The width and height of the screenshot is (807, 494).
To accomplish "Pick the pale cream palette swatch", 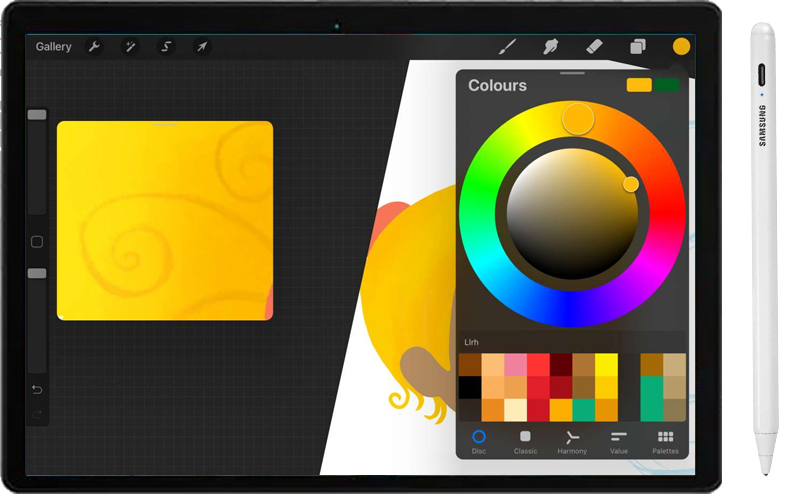I will (515, 410).
